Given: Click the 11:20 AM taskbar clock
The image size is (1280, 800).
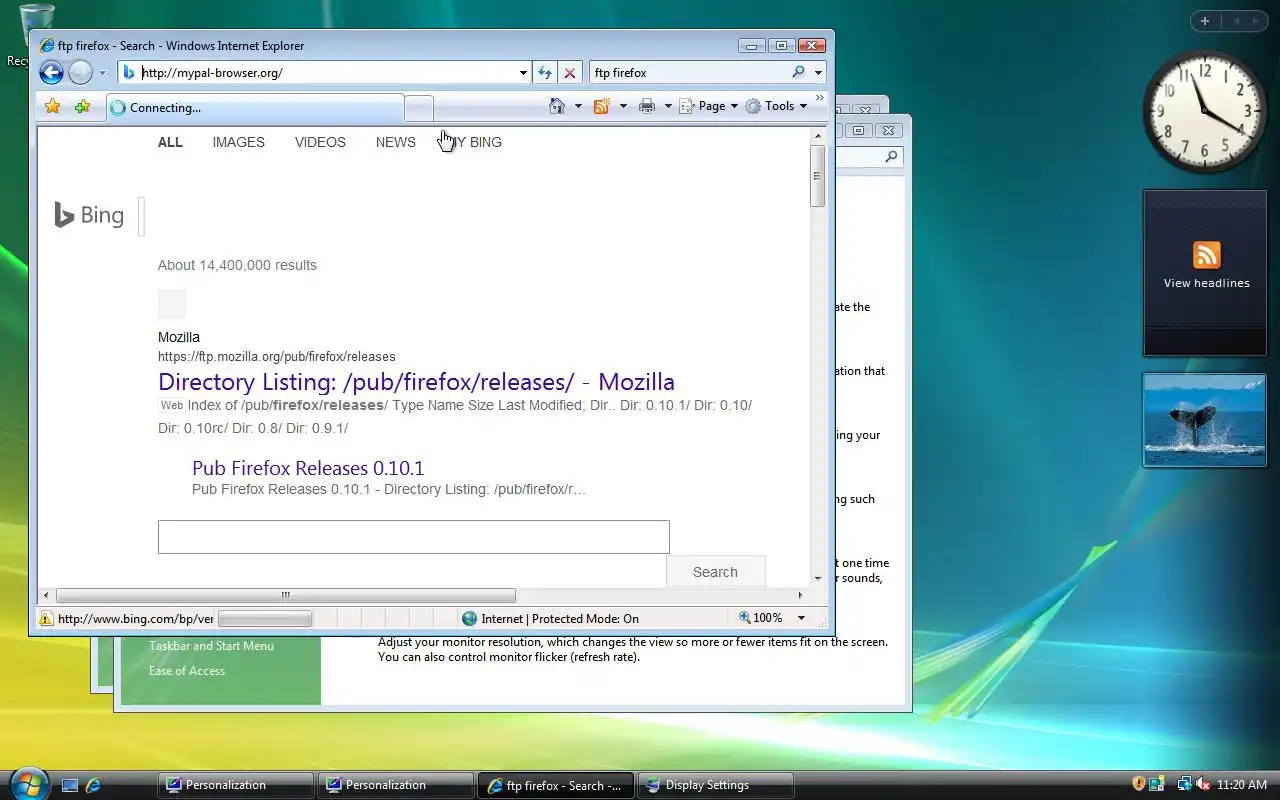Looking at the screenshot, I should coord(1243,785).
